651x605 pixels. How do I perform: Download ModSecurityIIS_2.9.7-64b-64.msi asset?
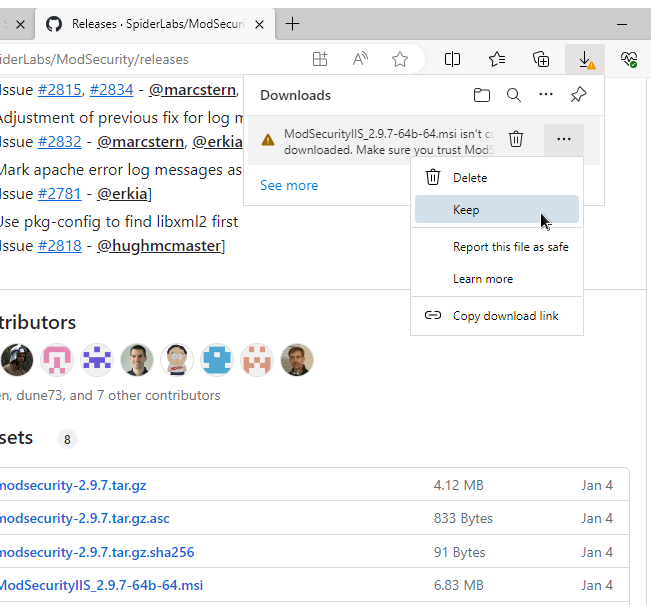pos(101,585)
